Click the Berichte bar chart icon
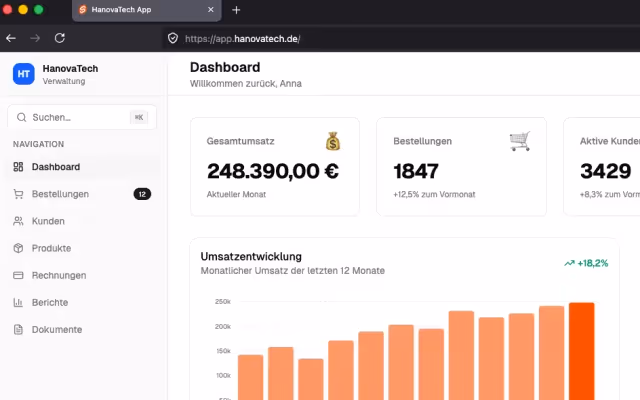640x400 pixels. (18, 302)
